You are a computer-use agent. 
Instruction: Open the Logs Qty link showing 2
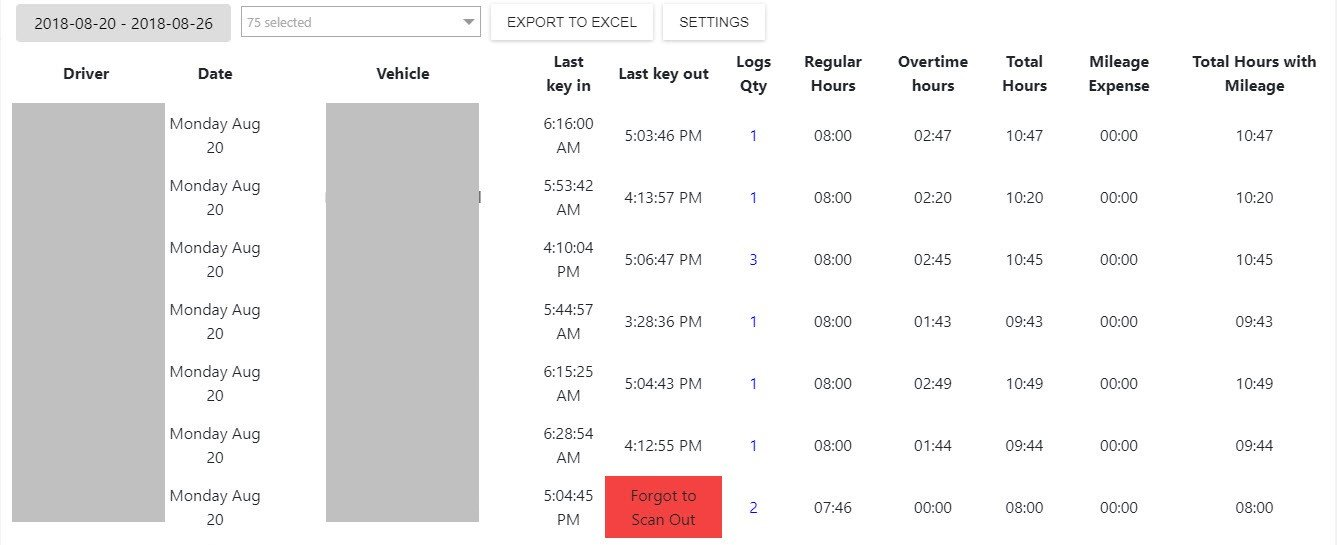click(753, 508)
